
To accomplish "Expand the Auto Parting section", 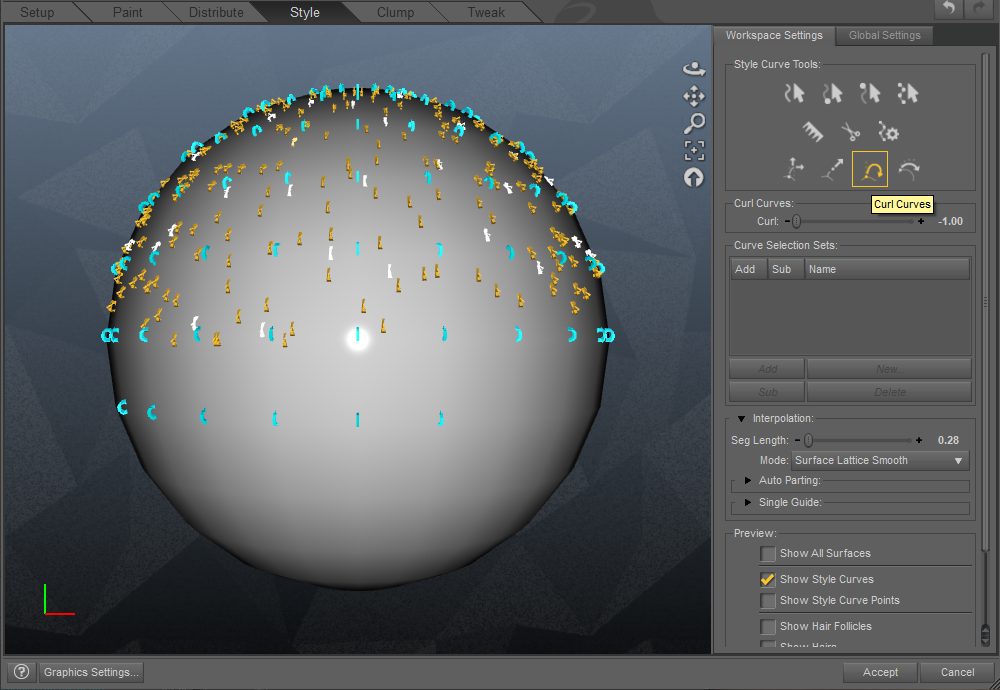I will [748, 480].
